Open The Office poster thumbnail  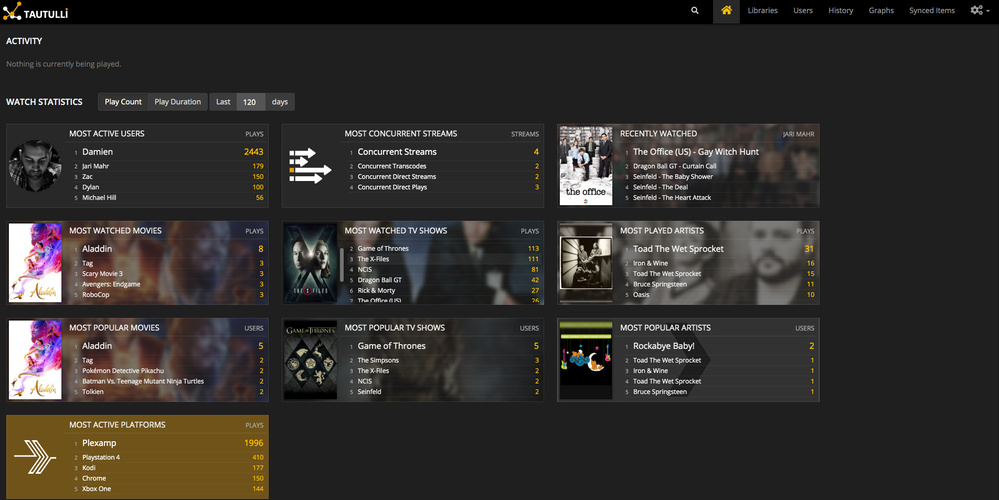(x=586, y=166)
